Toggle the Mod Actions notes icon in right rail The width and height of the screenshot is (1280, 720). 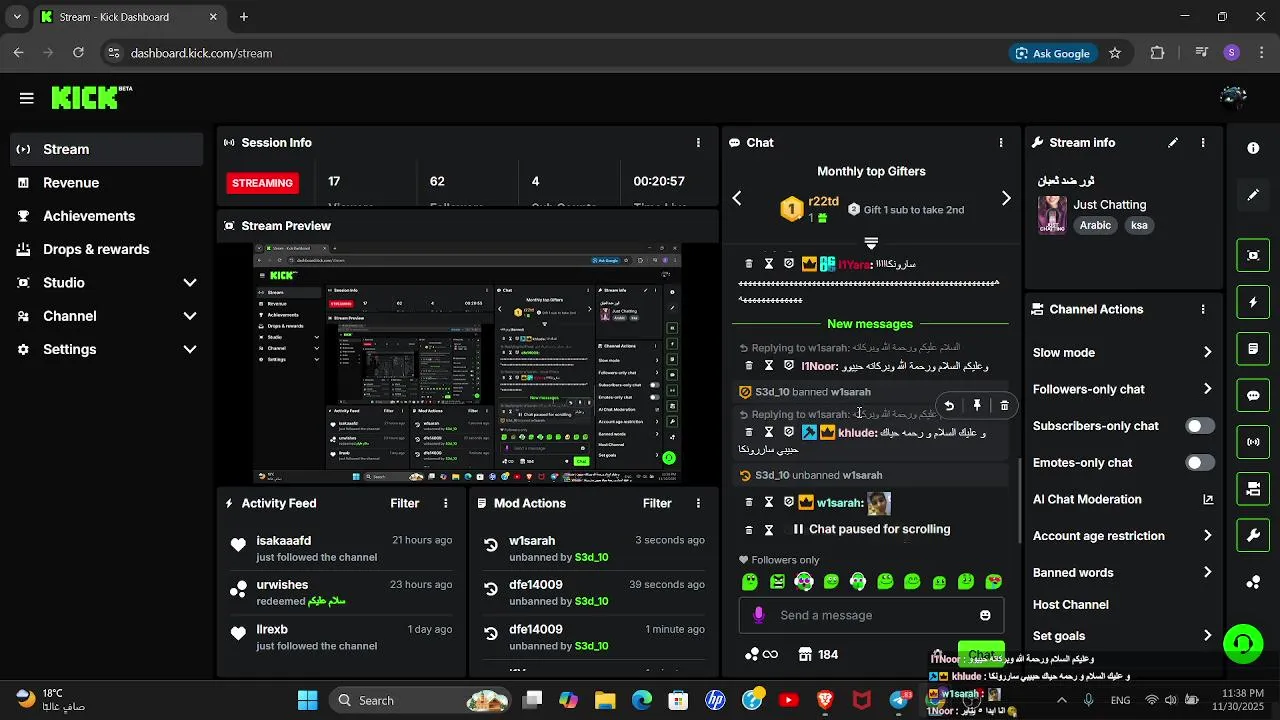click(x=1253, y=349)
